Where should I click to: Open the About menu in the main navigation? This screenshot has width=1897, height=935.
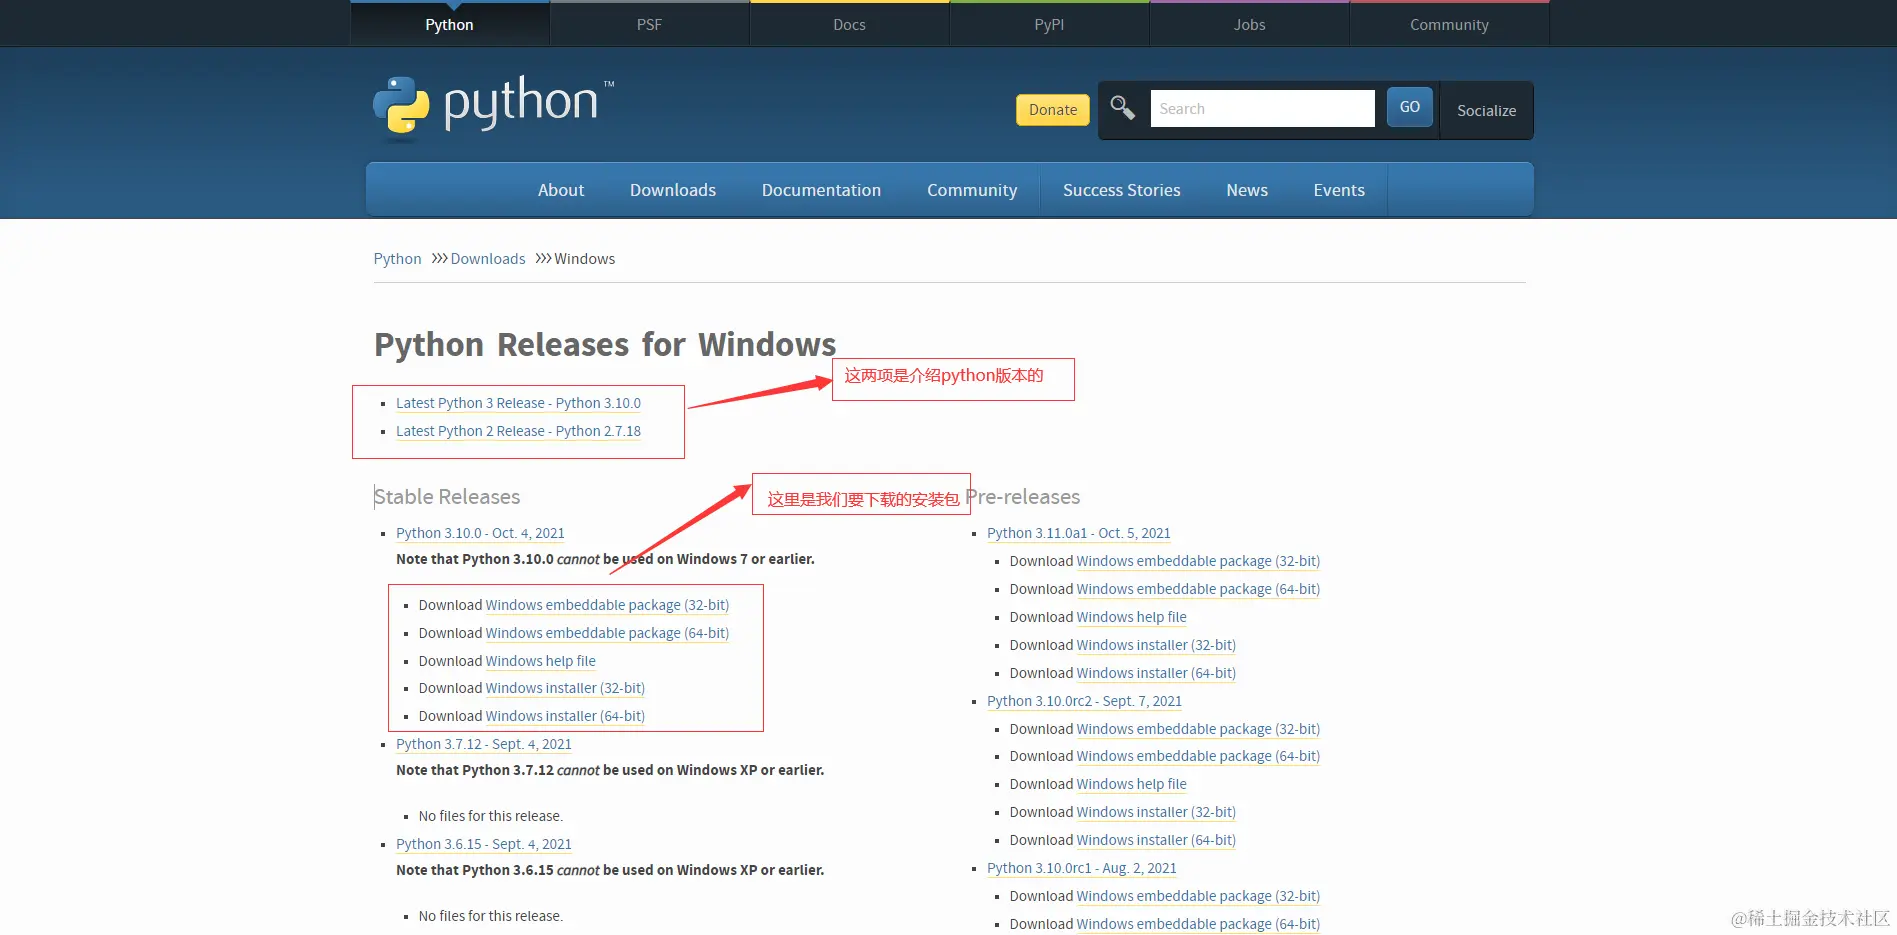pyautogui.click(x=561, y=190)
